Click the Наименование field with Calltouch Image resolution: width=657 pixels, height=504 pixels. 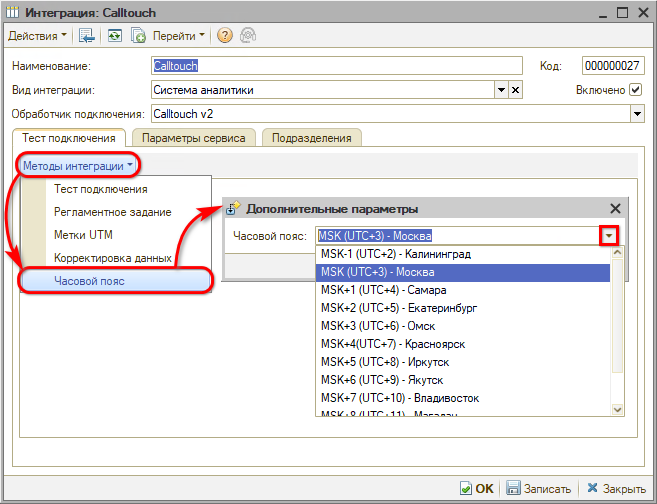(x=336, y=66)
